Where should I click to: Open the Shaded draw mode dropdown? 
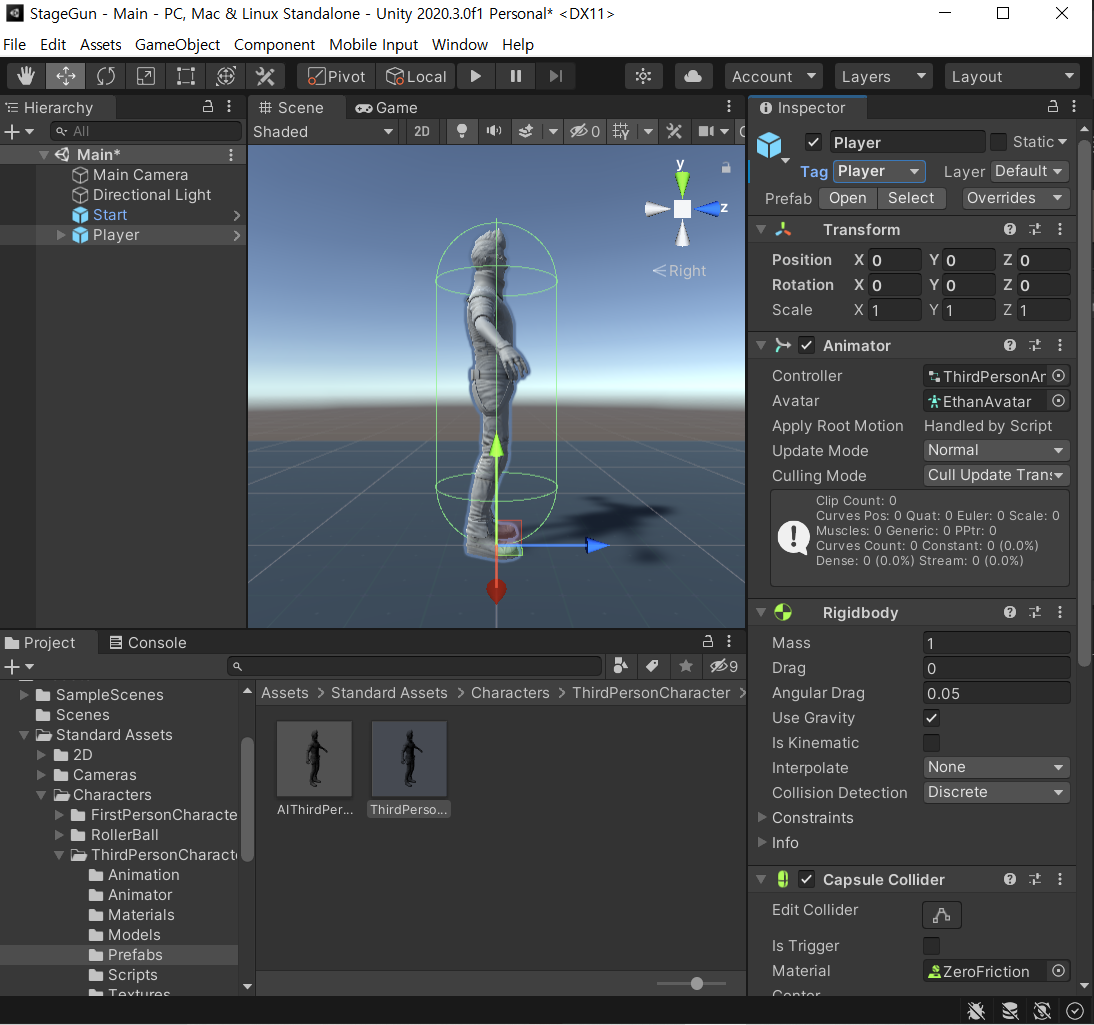tap(323, 131)
